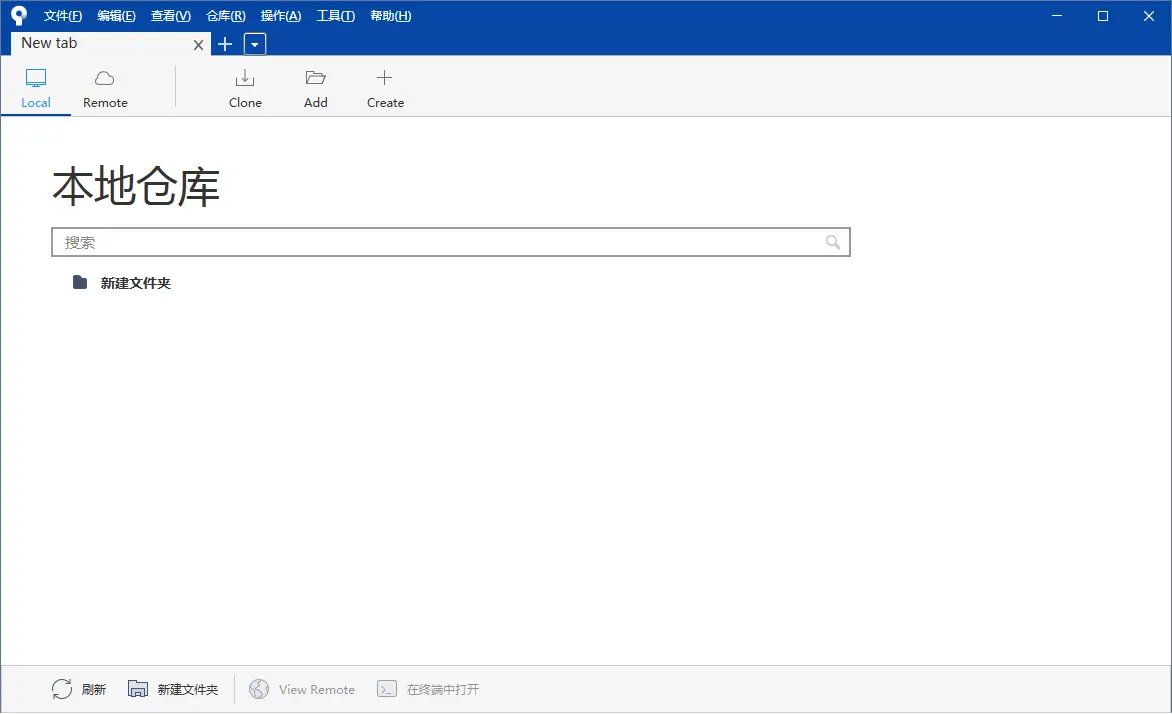Open the 查看(V) menu
The height and width of the screenshot is (714, 1172).
(170, 16)
